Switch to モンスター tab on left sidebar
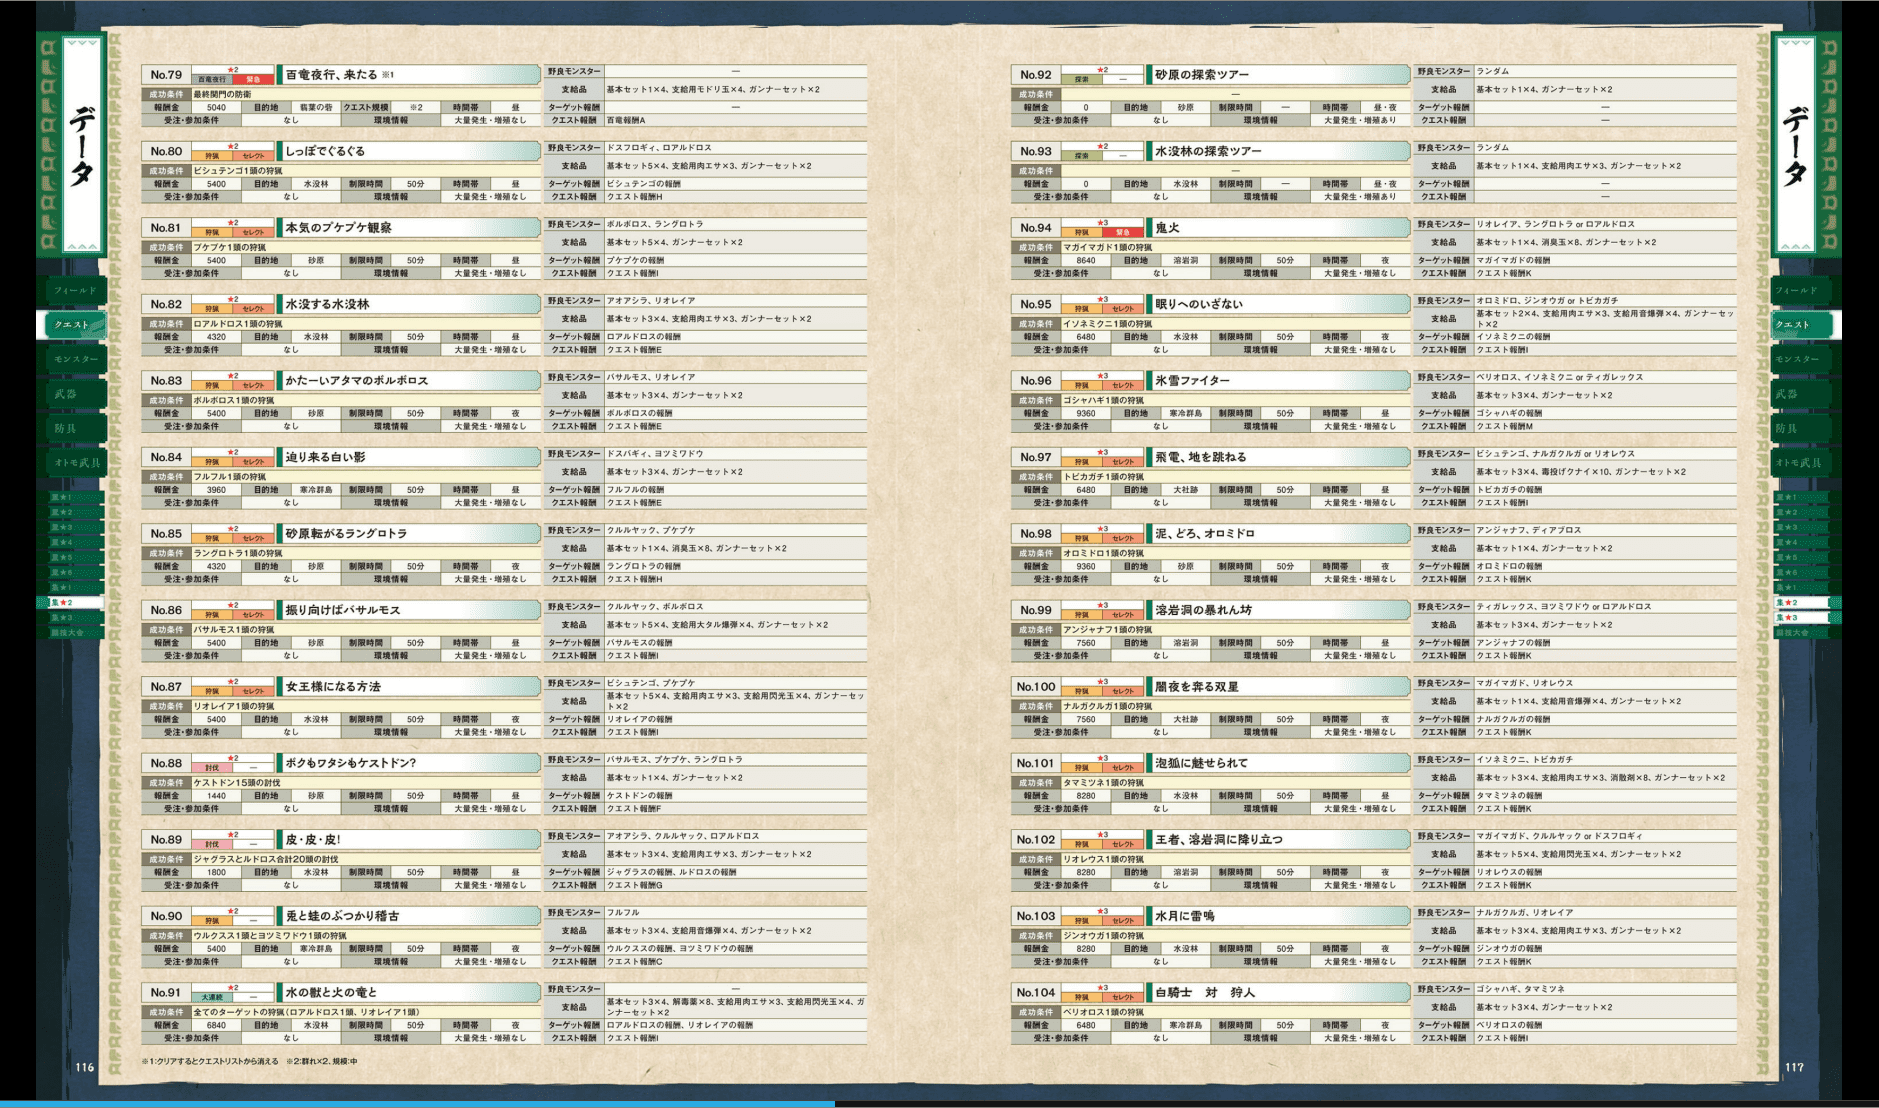This screenshot has width=1879, height=1108. (75, 359)
